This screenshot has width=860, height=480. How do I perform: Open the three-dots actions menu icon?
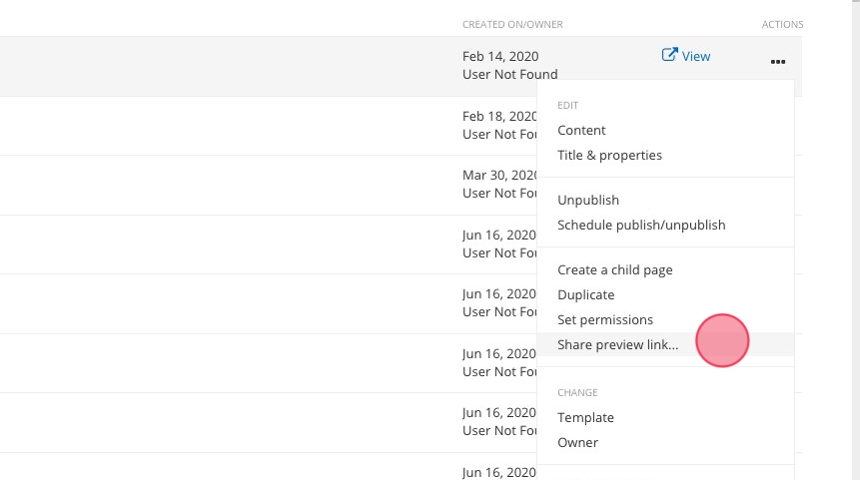(x=777, y=62)
